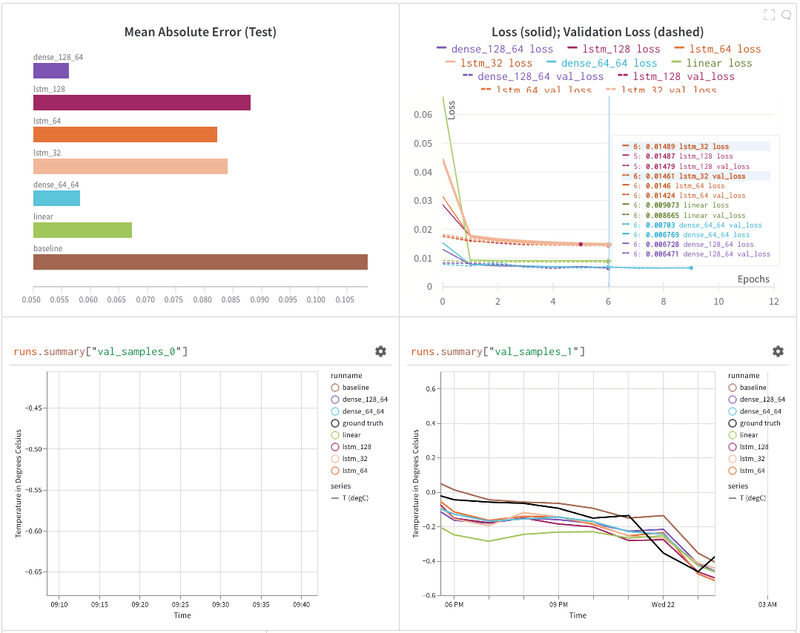
Task: Click lstm_128 loss legend entry
Action: pyautogui.click(x=614, y=49)
